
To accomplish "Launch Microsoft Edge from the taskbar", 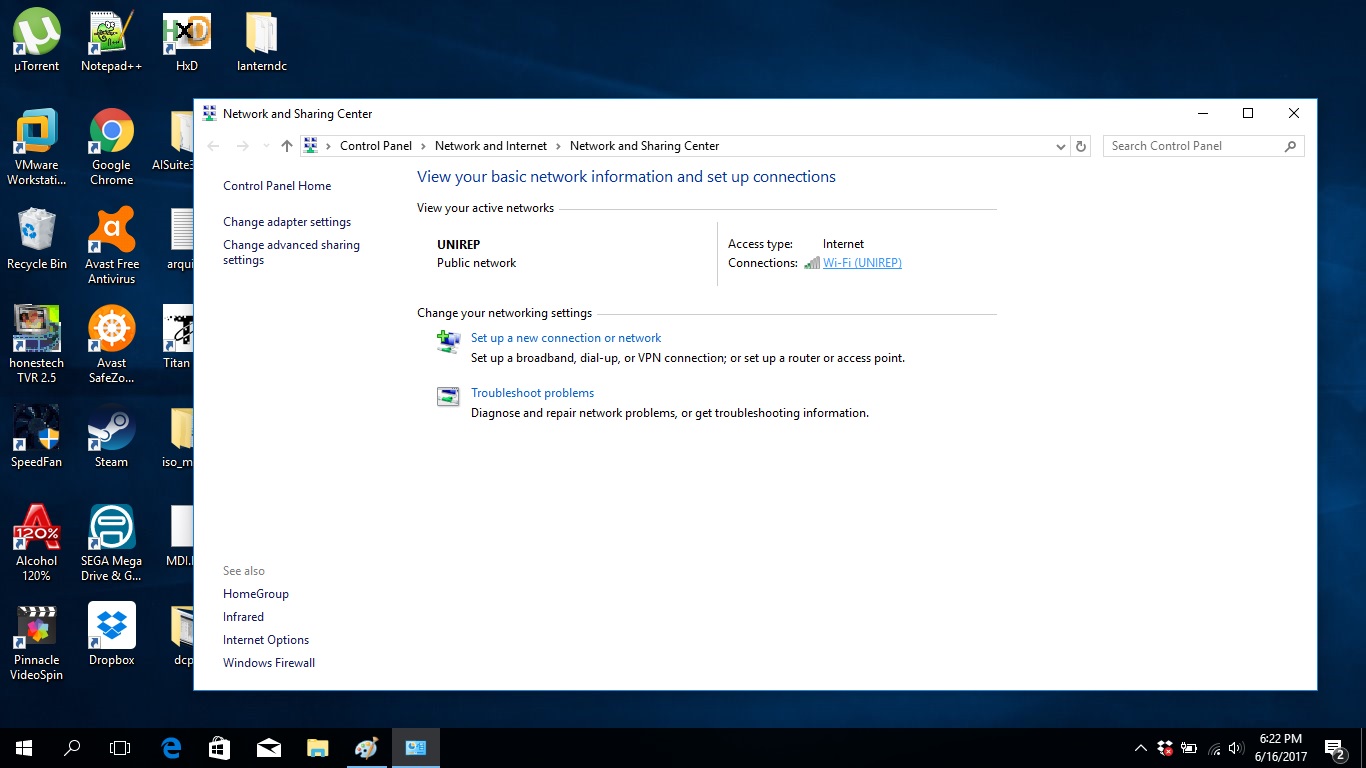I will 171,748.
